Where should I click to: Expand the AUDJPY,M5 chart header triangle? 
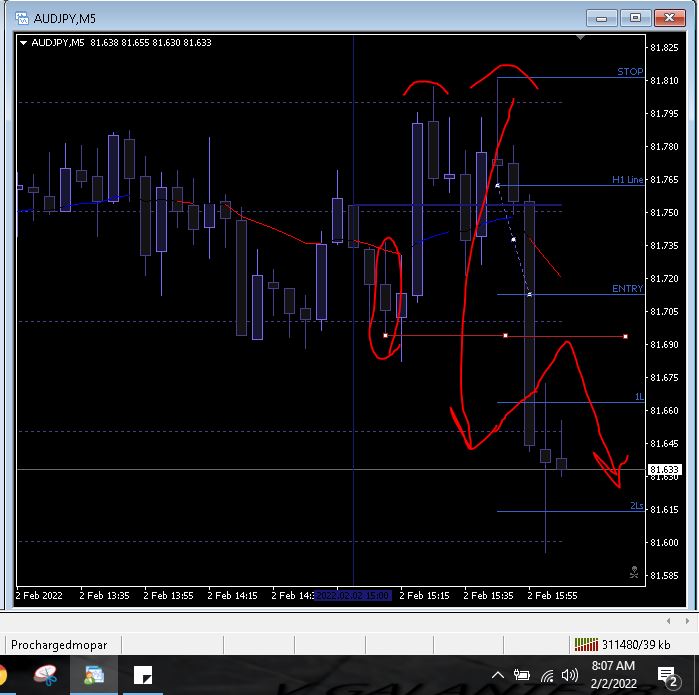(23, 43)
